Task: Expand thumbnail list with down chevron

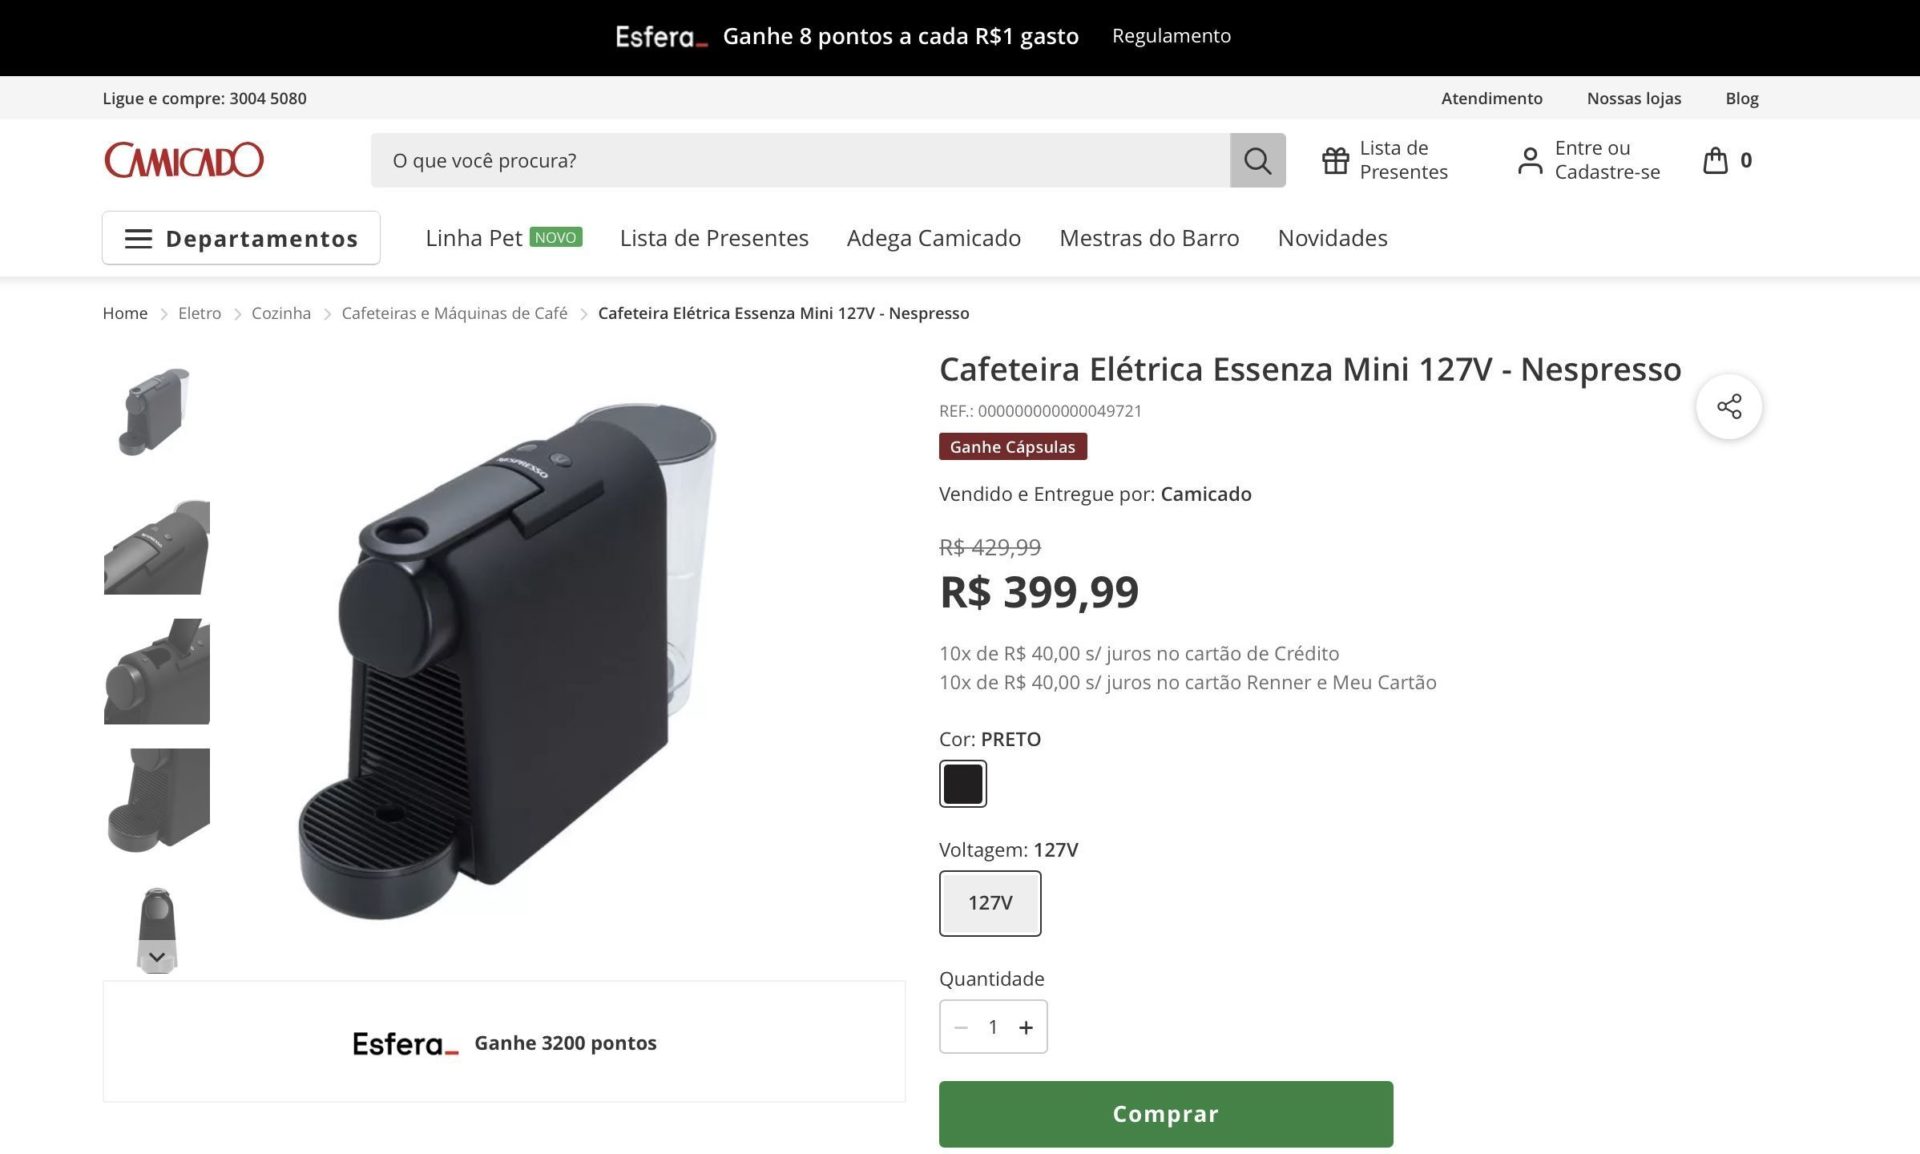Action: (157, 957)
